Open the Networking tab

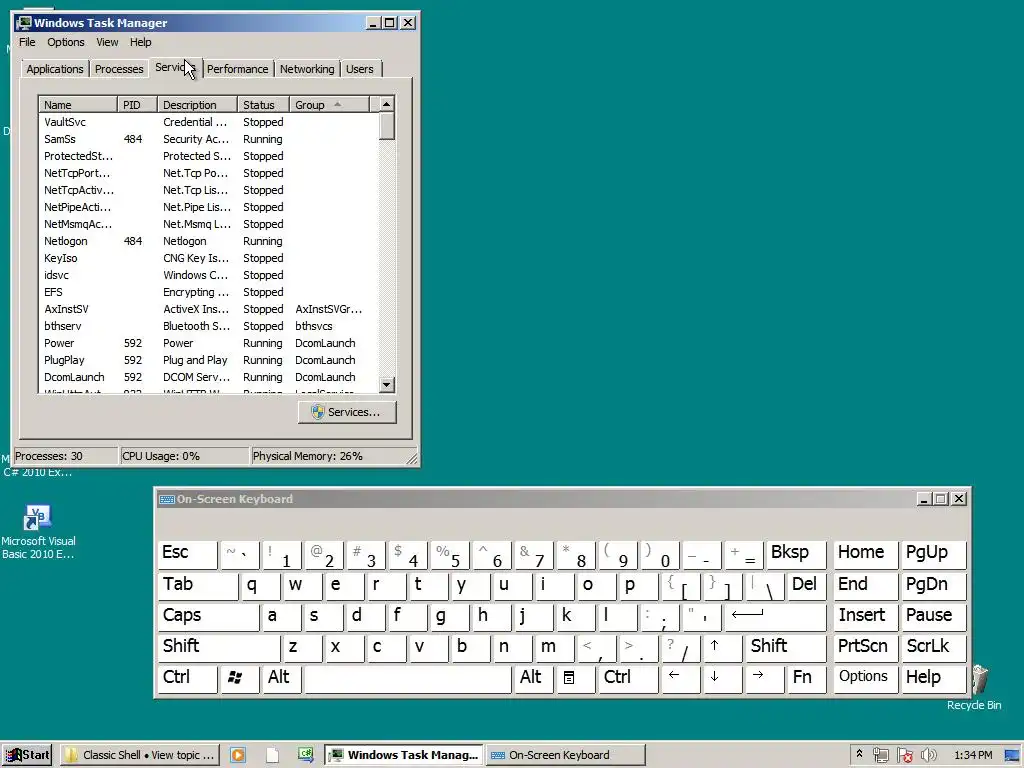click(x=307, y=69)
